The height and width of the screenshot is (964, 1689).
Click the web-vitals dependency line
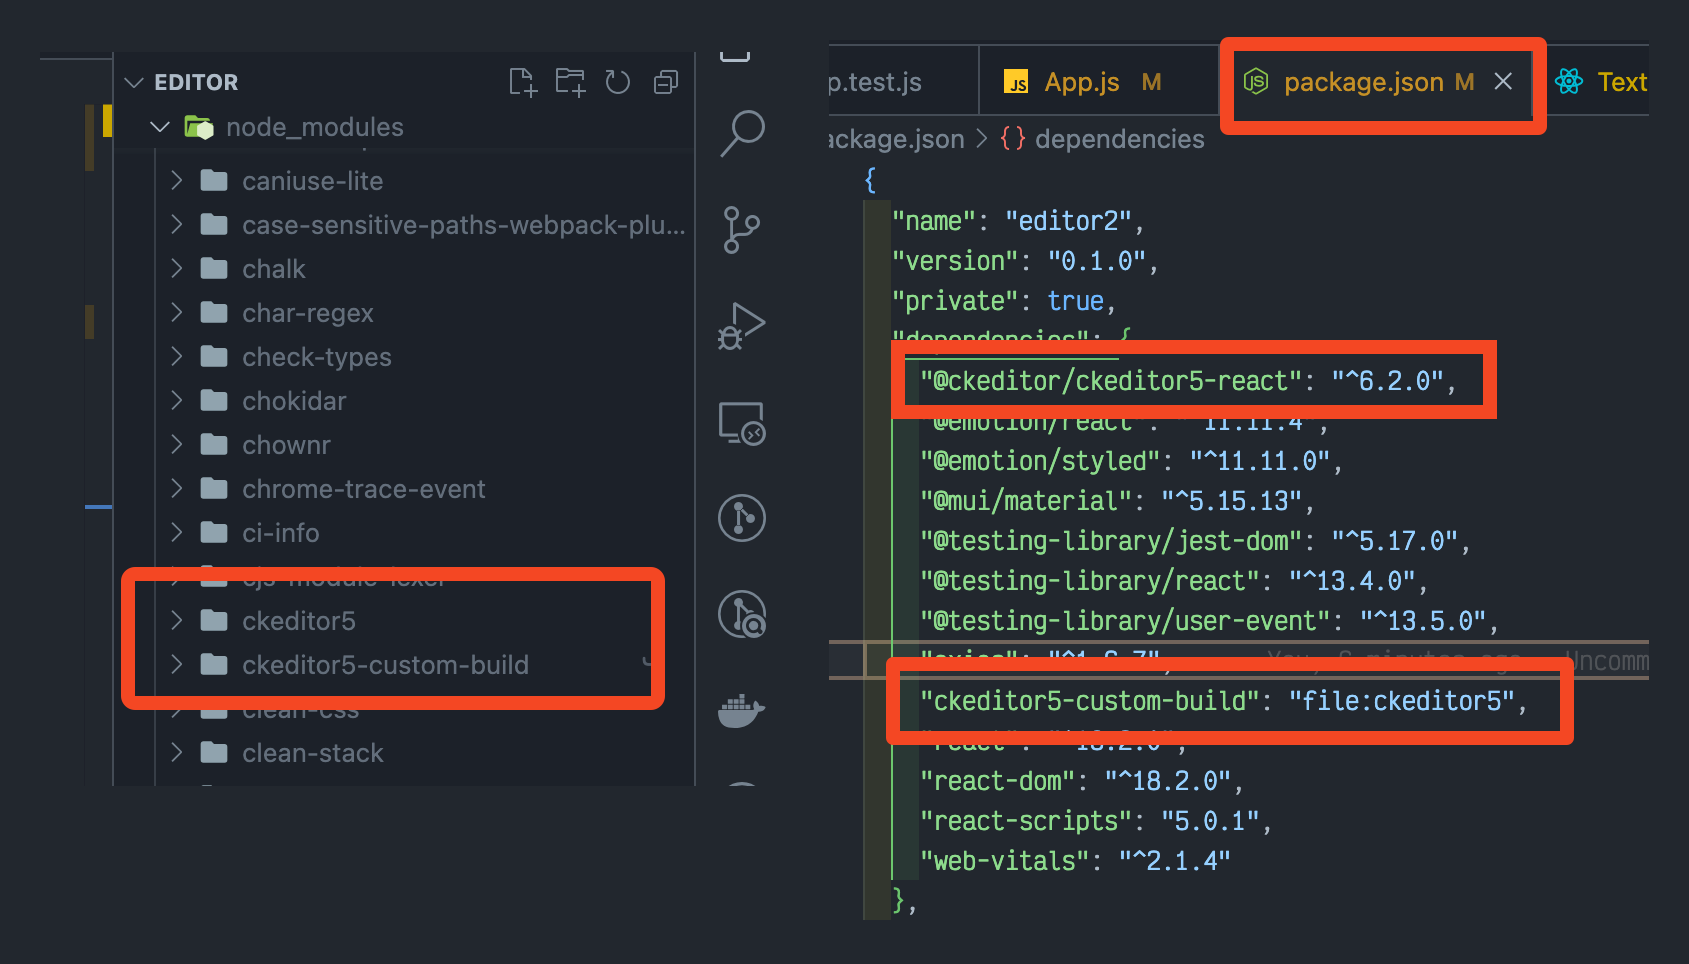tap(1076, 861)
